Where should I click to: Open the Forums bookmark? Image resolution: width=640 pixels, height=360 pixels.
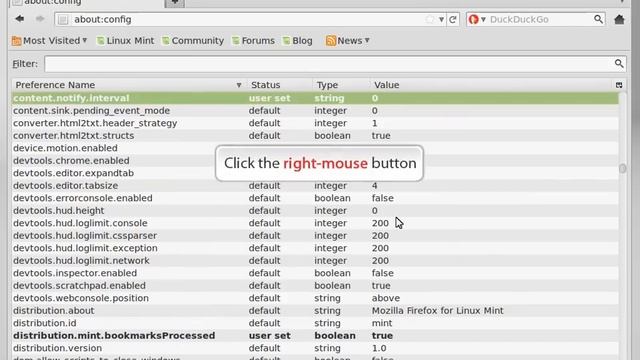253,40
